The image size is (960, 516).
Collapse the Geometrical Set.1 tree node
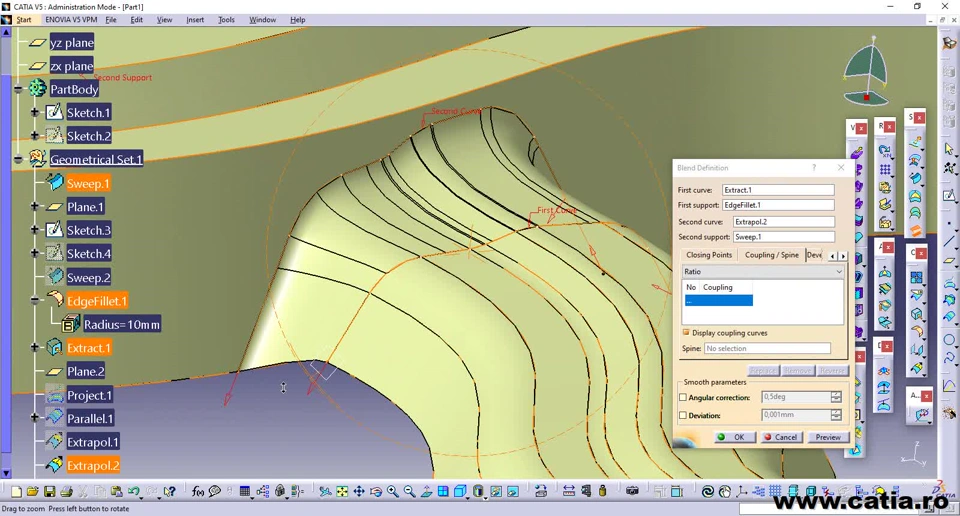coord(19,160)
